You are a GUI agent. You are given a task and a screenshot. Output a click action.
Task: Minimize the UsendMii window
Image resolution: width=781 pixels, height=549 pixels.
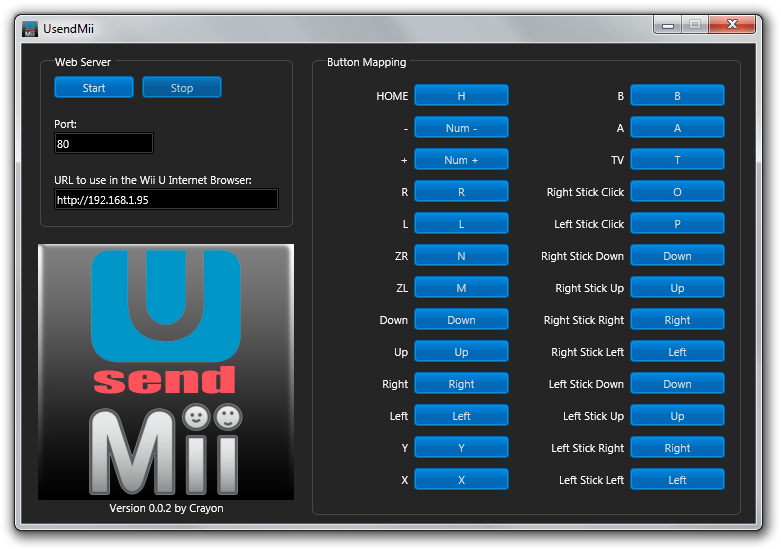[x=668, y=25]
